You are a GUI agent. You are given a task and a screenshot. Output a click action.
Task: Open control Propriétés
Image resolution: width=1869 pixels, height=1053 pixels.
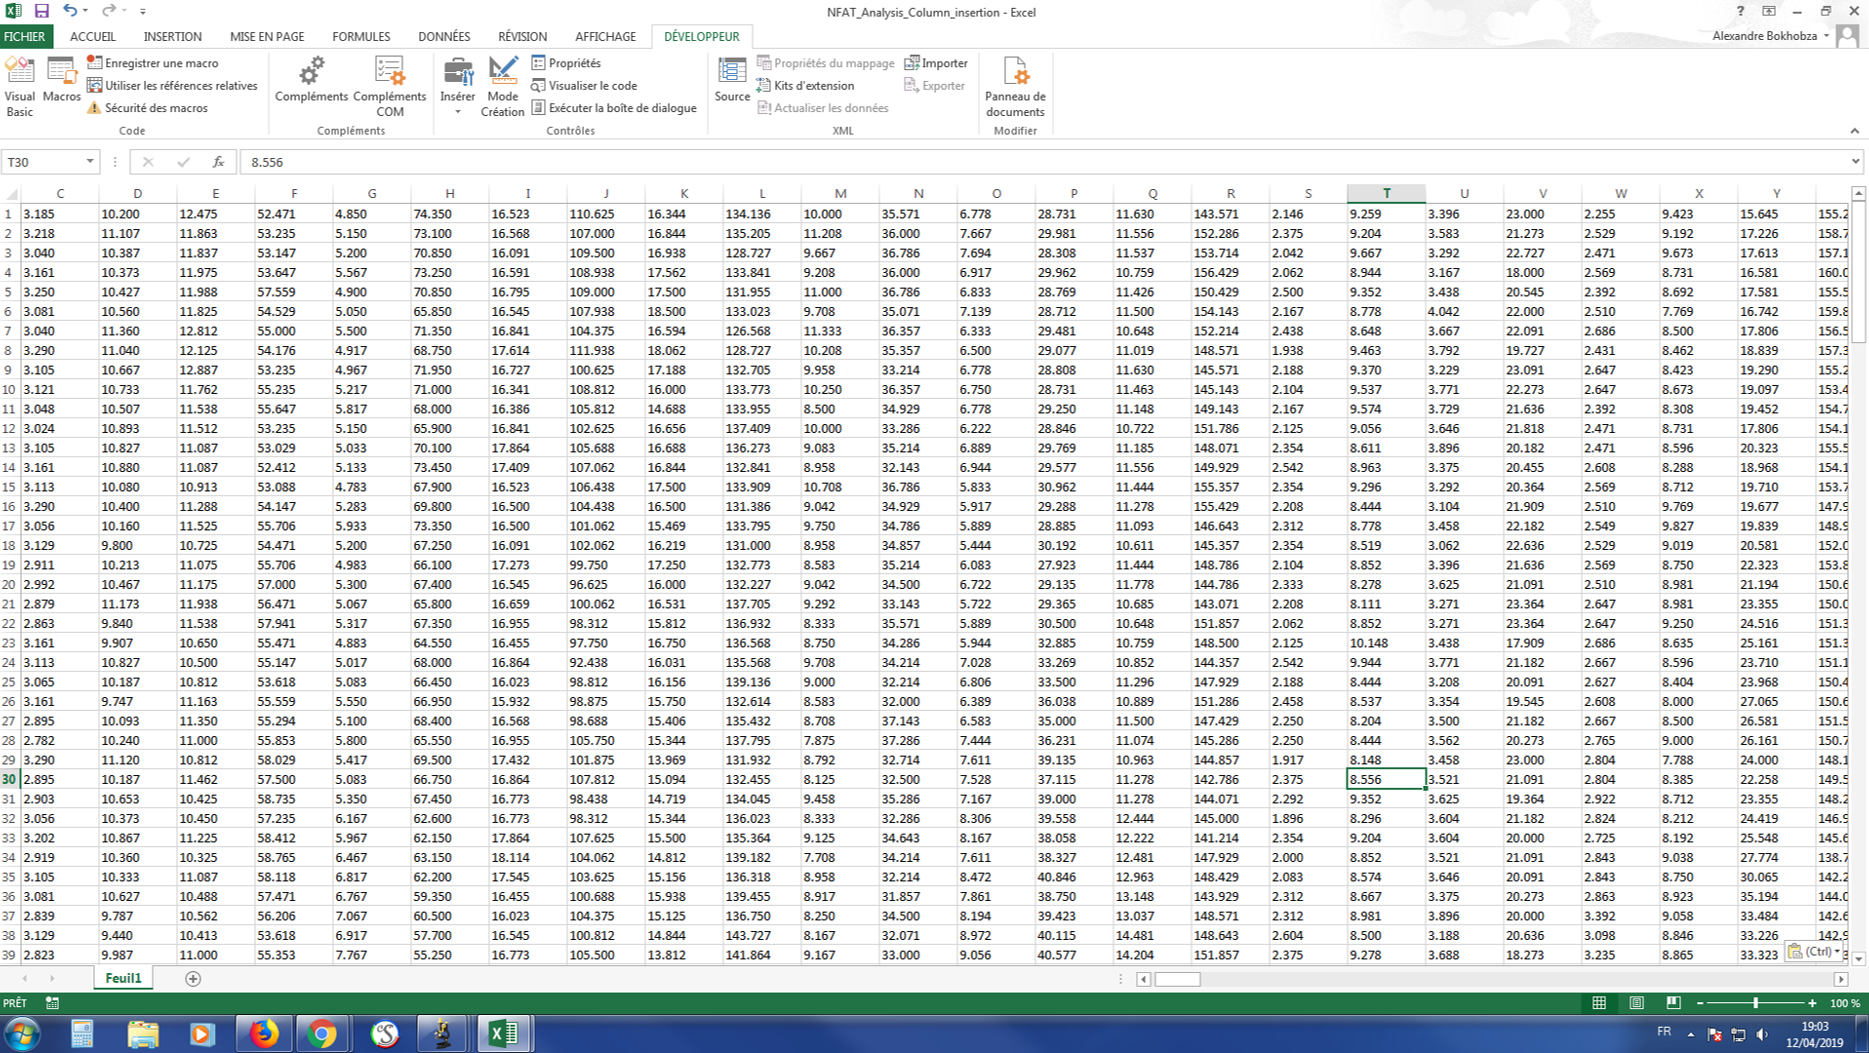click(x=566, y=63)
